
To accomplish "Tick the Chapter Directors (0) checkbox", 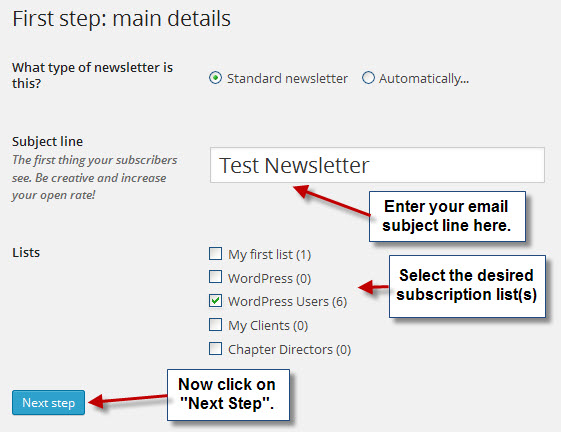I will [215, 349].
